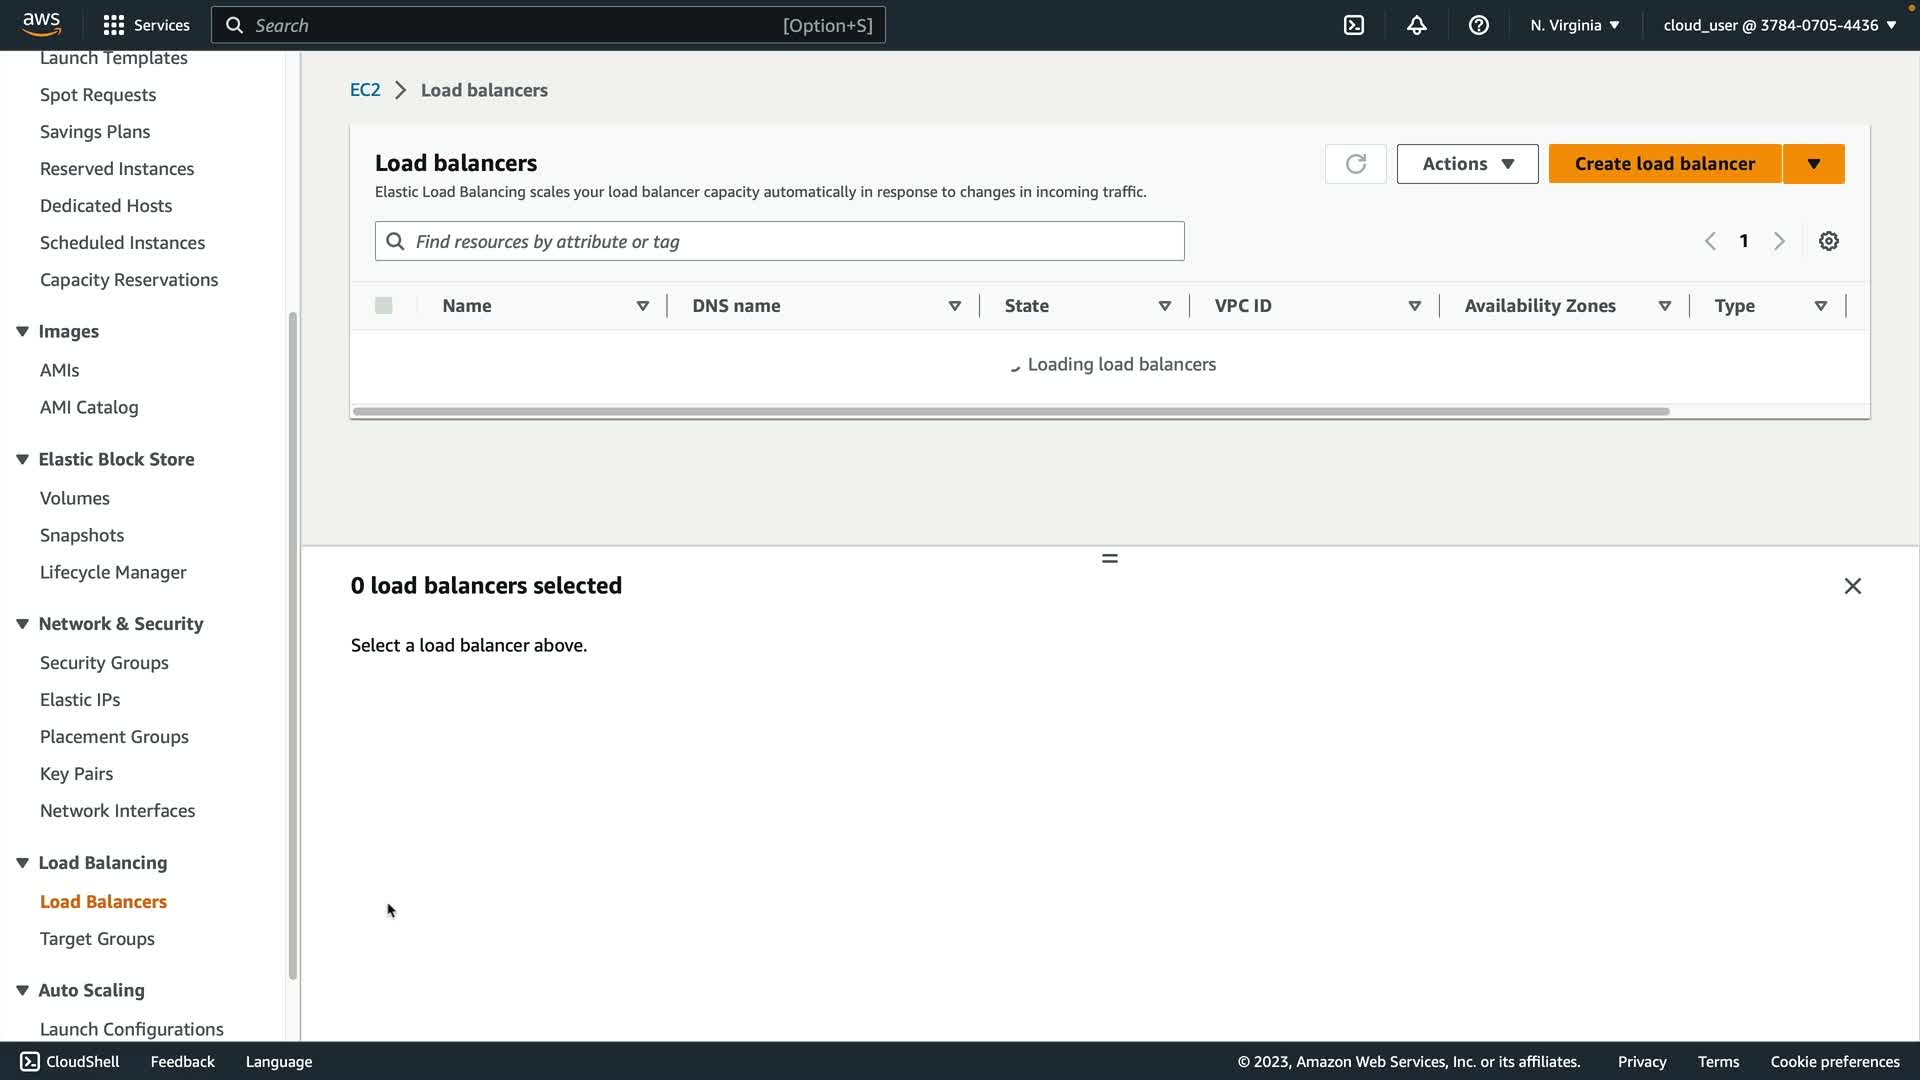Open the Services grid menu

click(x=114, y=25)
